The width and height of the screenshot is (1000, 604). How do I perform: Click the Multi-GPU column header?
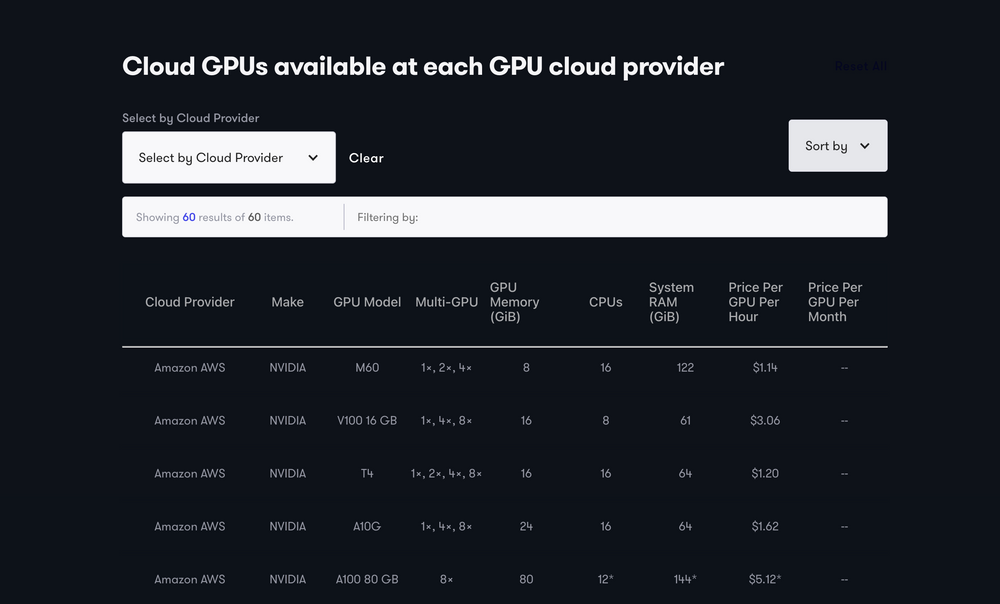pos(446,301)
